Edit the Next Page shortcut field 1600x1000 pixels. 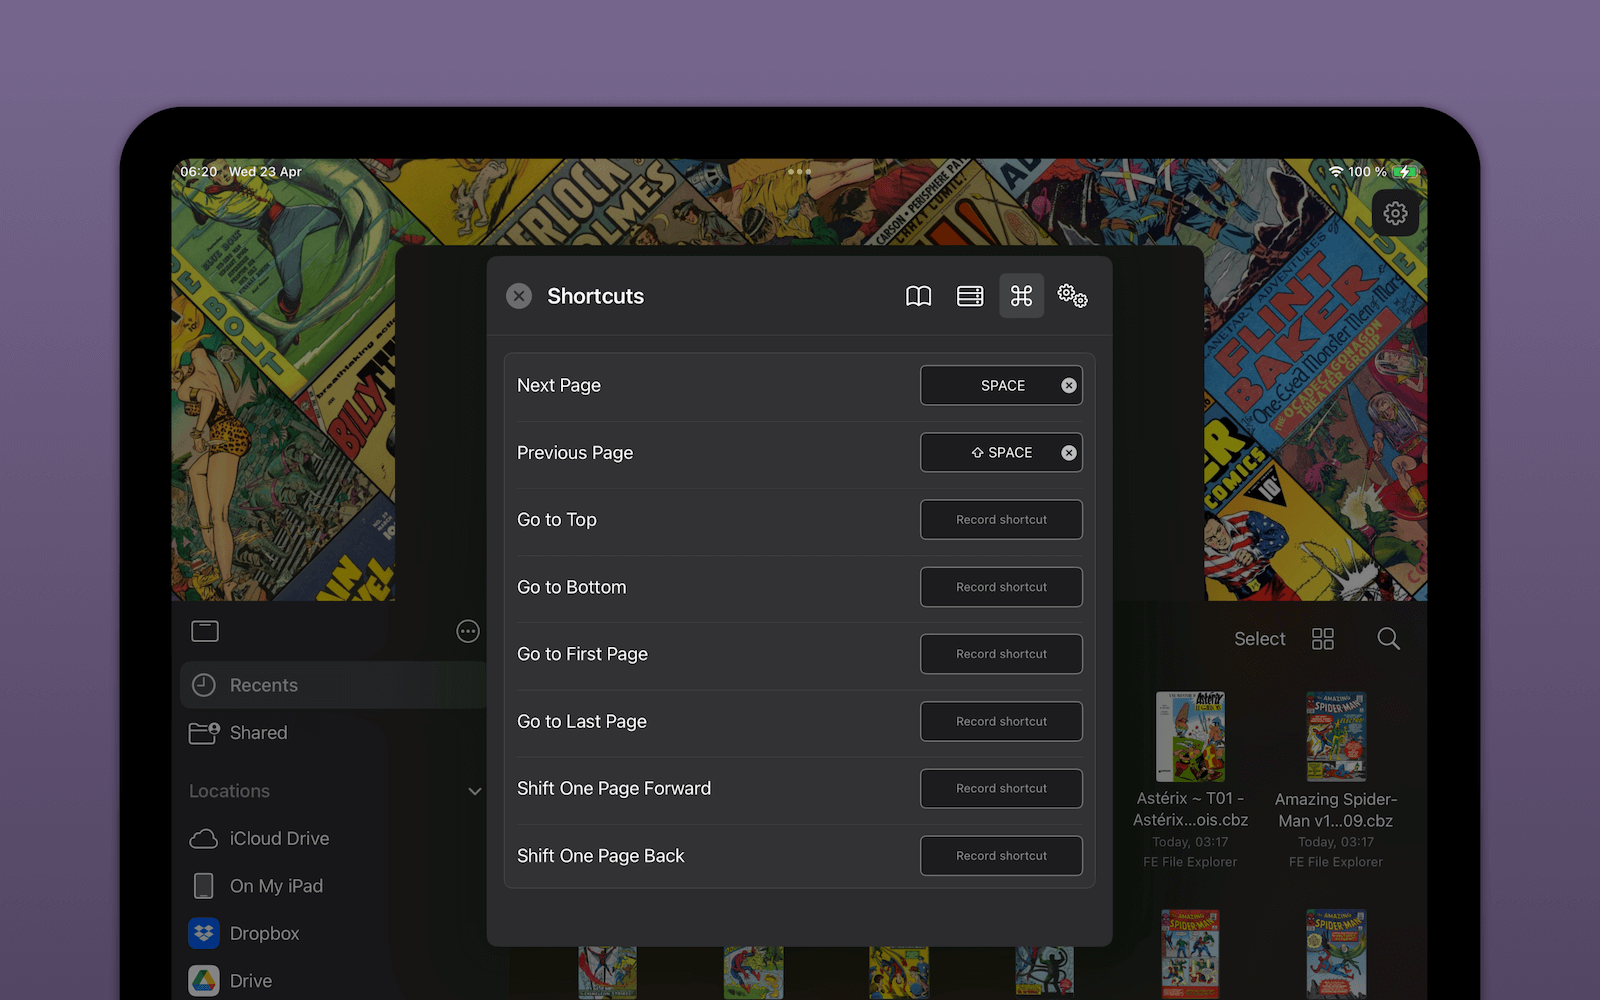1001,386
